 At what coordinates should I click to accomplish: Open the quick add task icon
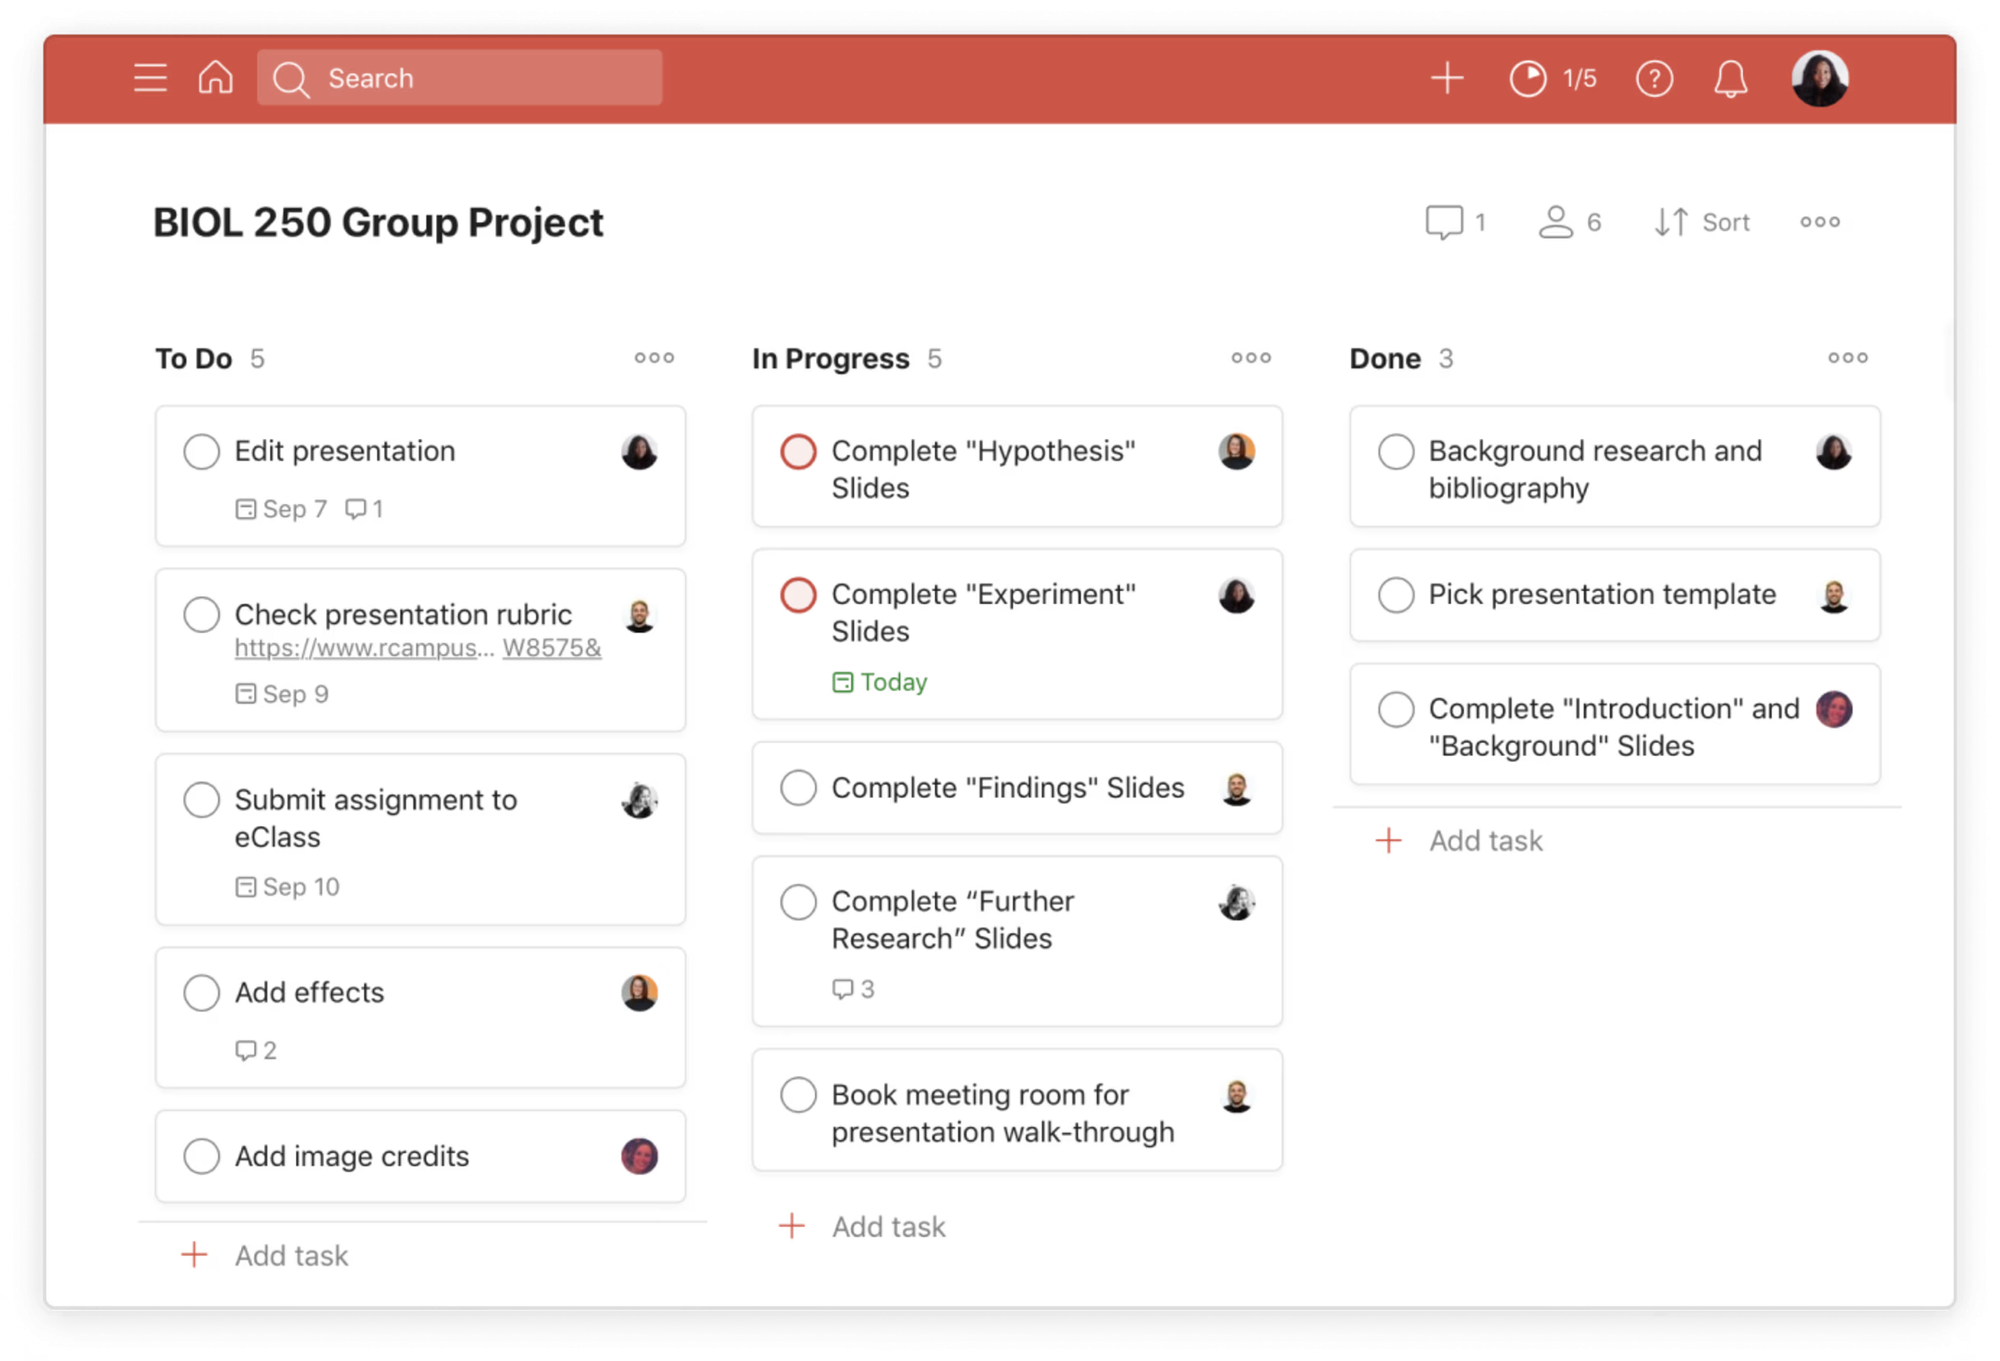[1447, 78]
